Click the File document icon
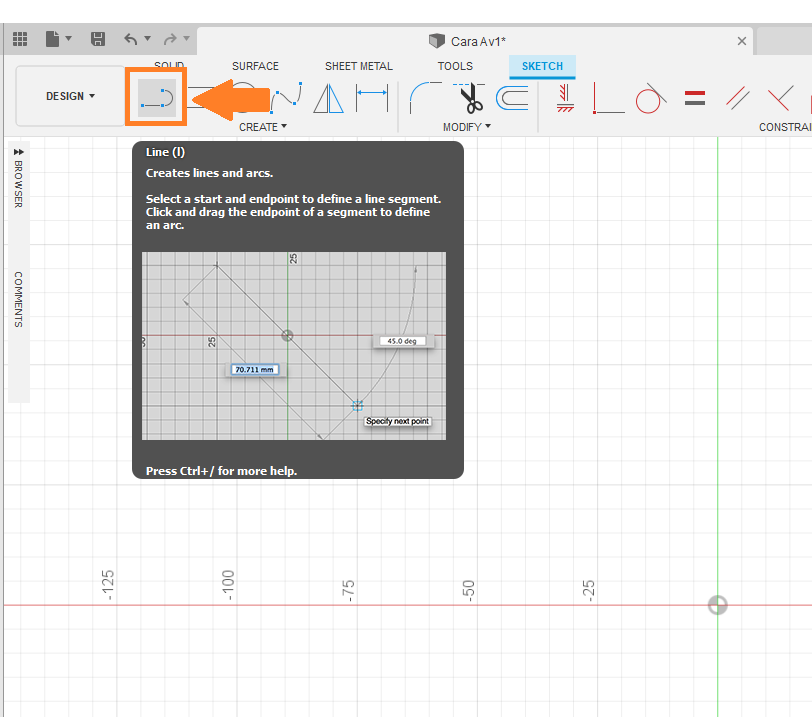812x717 pixels. (52, 39)
